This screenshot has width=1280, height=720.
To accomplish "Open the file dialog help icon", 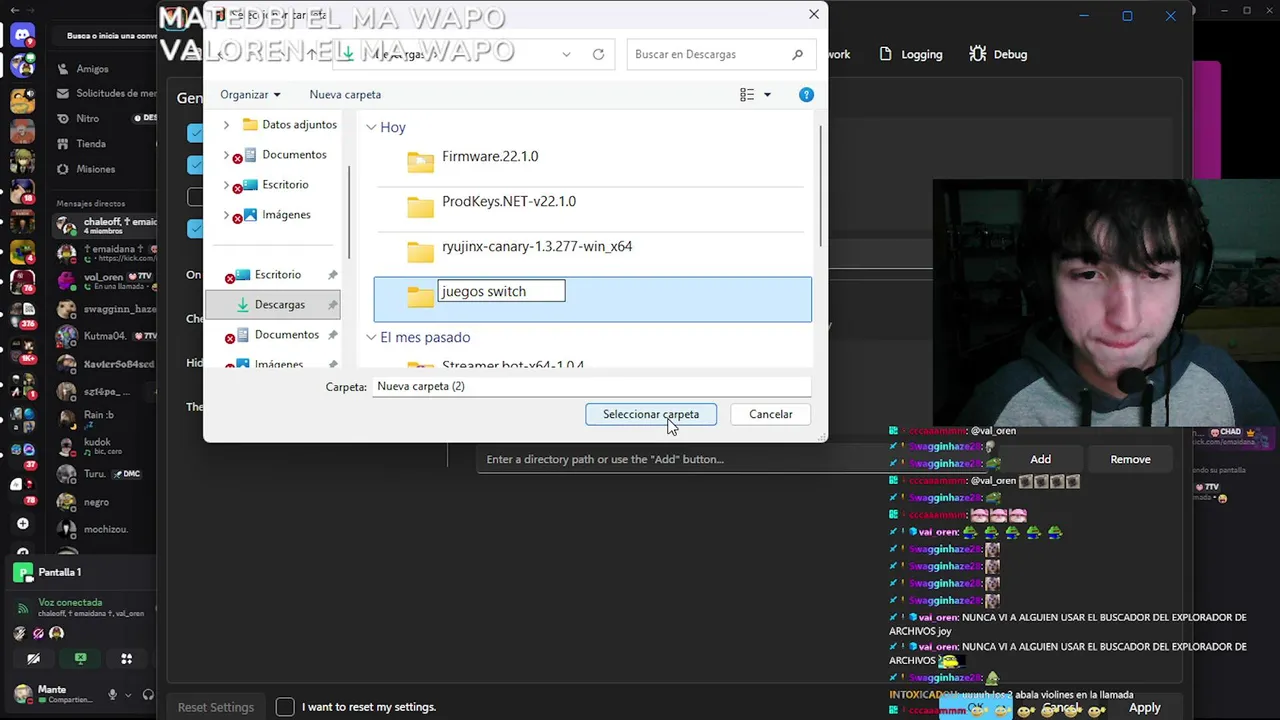I will tap(806, 95).
